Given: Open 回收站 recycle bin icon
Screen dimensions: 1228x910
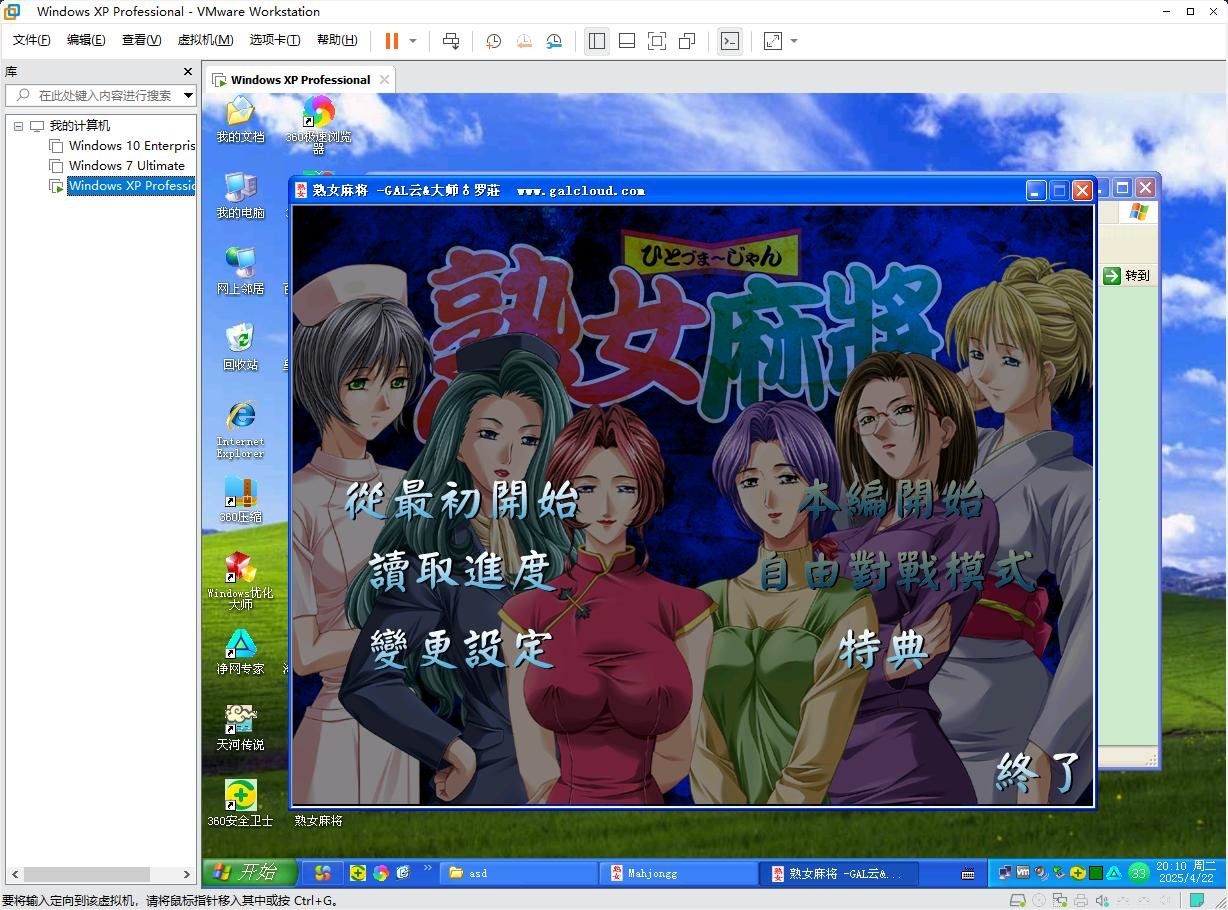Looking at the screenshot, I should [x=240, y=347].
